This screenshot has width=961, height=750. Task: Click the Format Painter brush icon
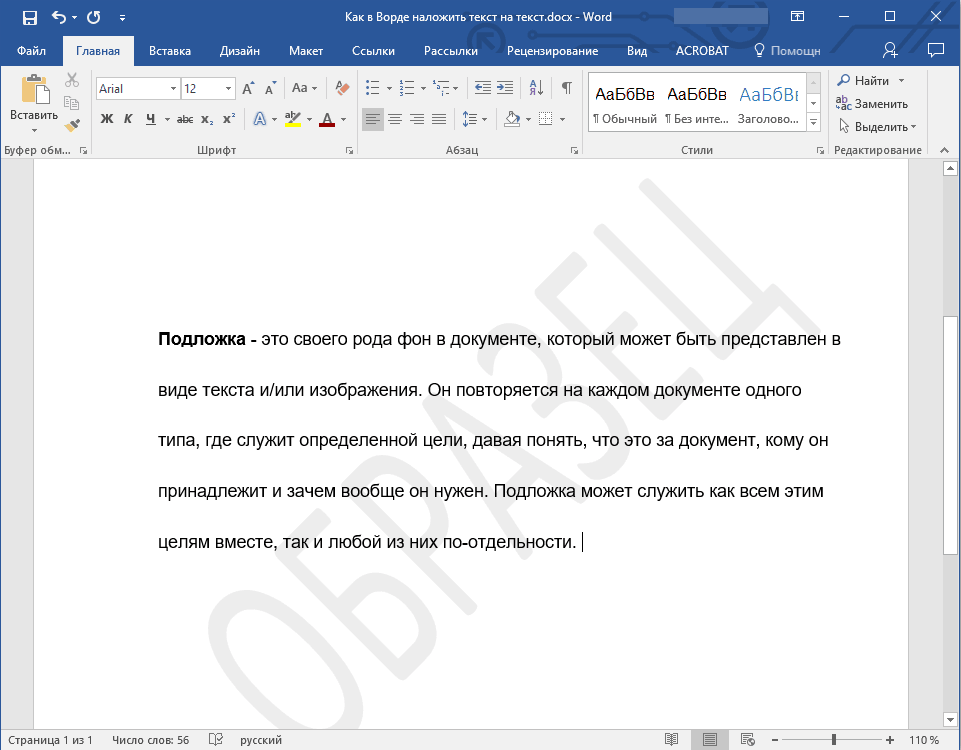(72, 125)
